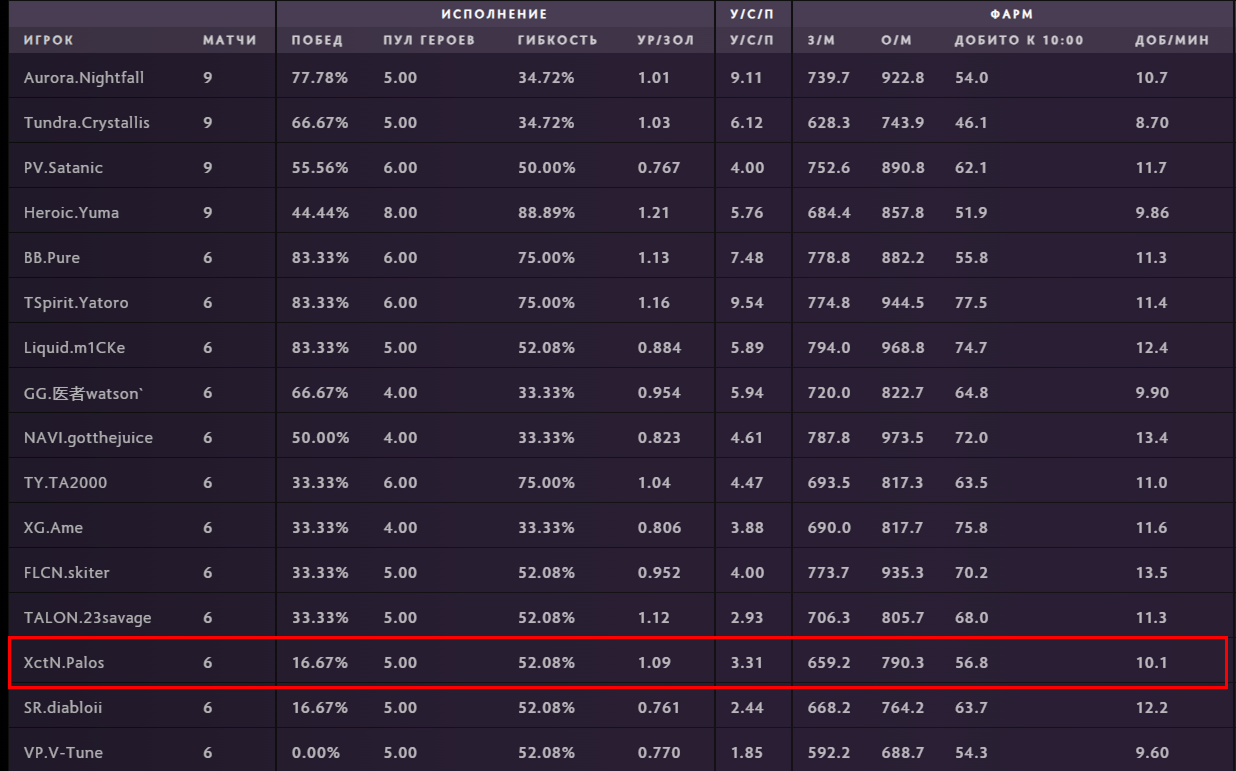Click FLCN.skiter ДОБ/МИН value 13.5
Image resolution: width=1236 pixels, height=771 pixels.
(x=1151, y=572)
